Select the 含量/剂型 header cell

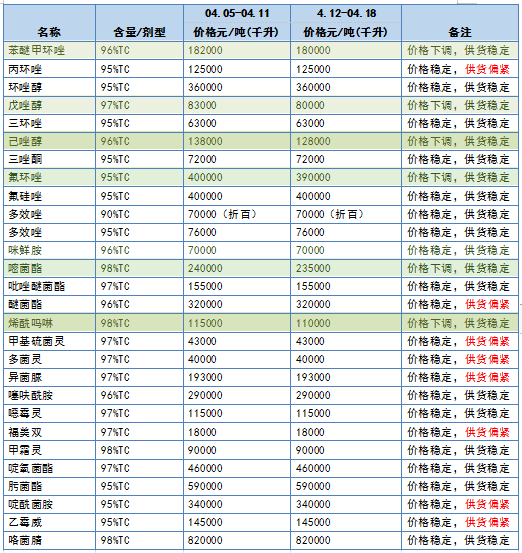(139, 23)
